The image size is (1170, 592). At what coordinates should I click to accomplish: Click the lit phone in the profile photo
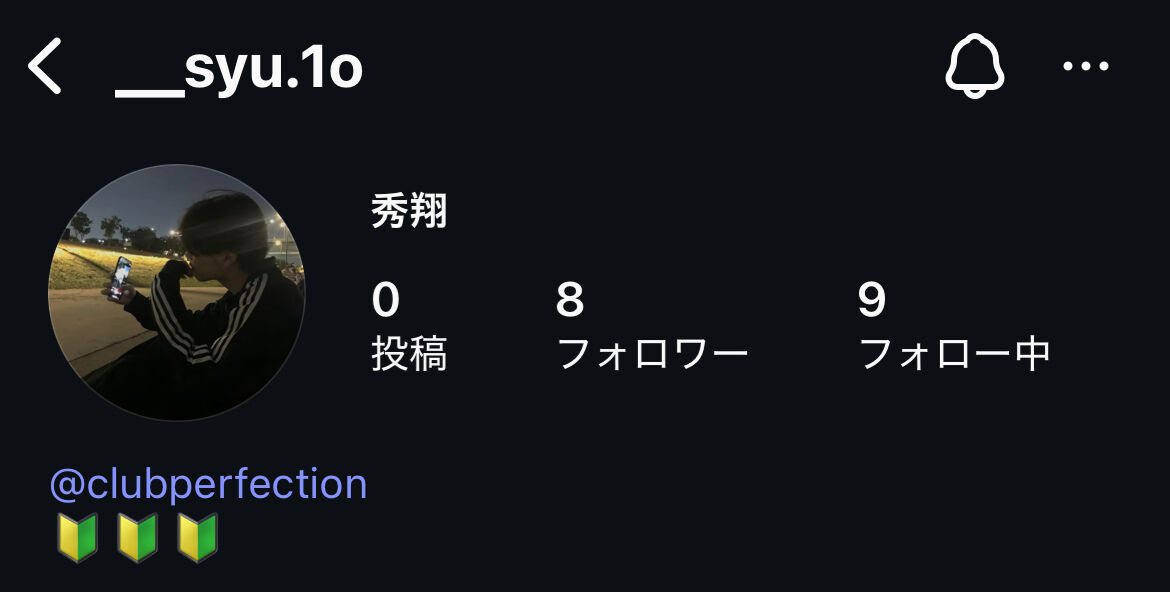(119, 278)
